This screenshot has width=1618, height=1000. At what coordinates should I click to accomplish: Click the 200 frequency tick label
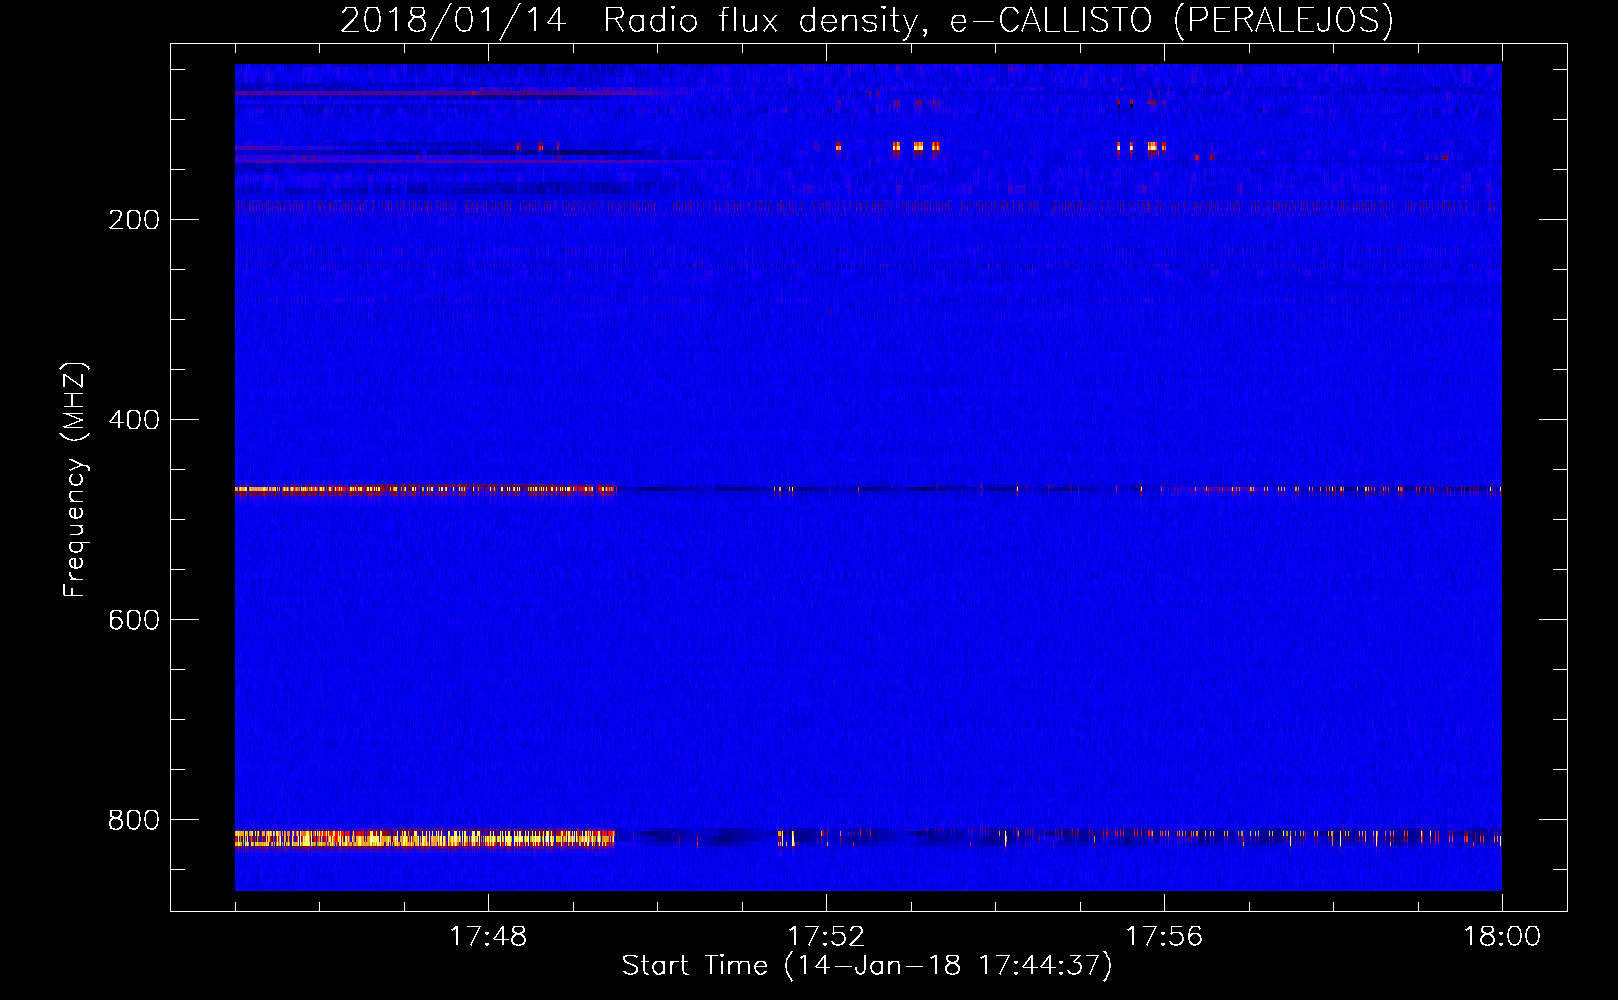(x=134, y=220)
